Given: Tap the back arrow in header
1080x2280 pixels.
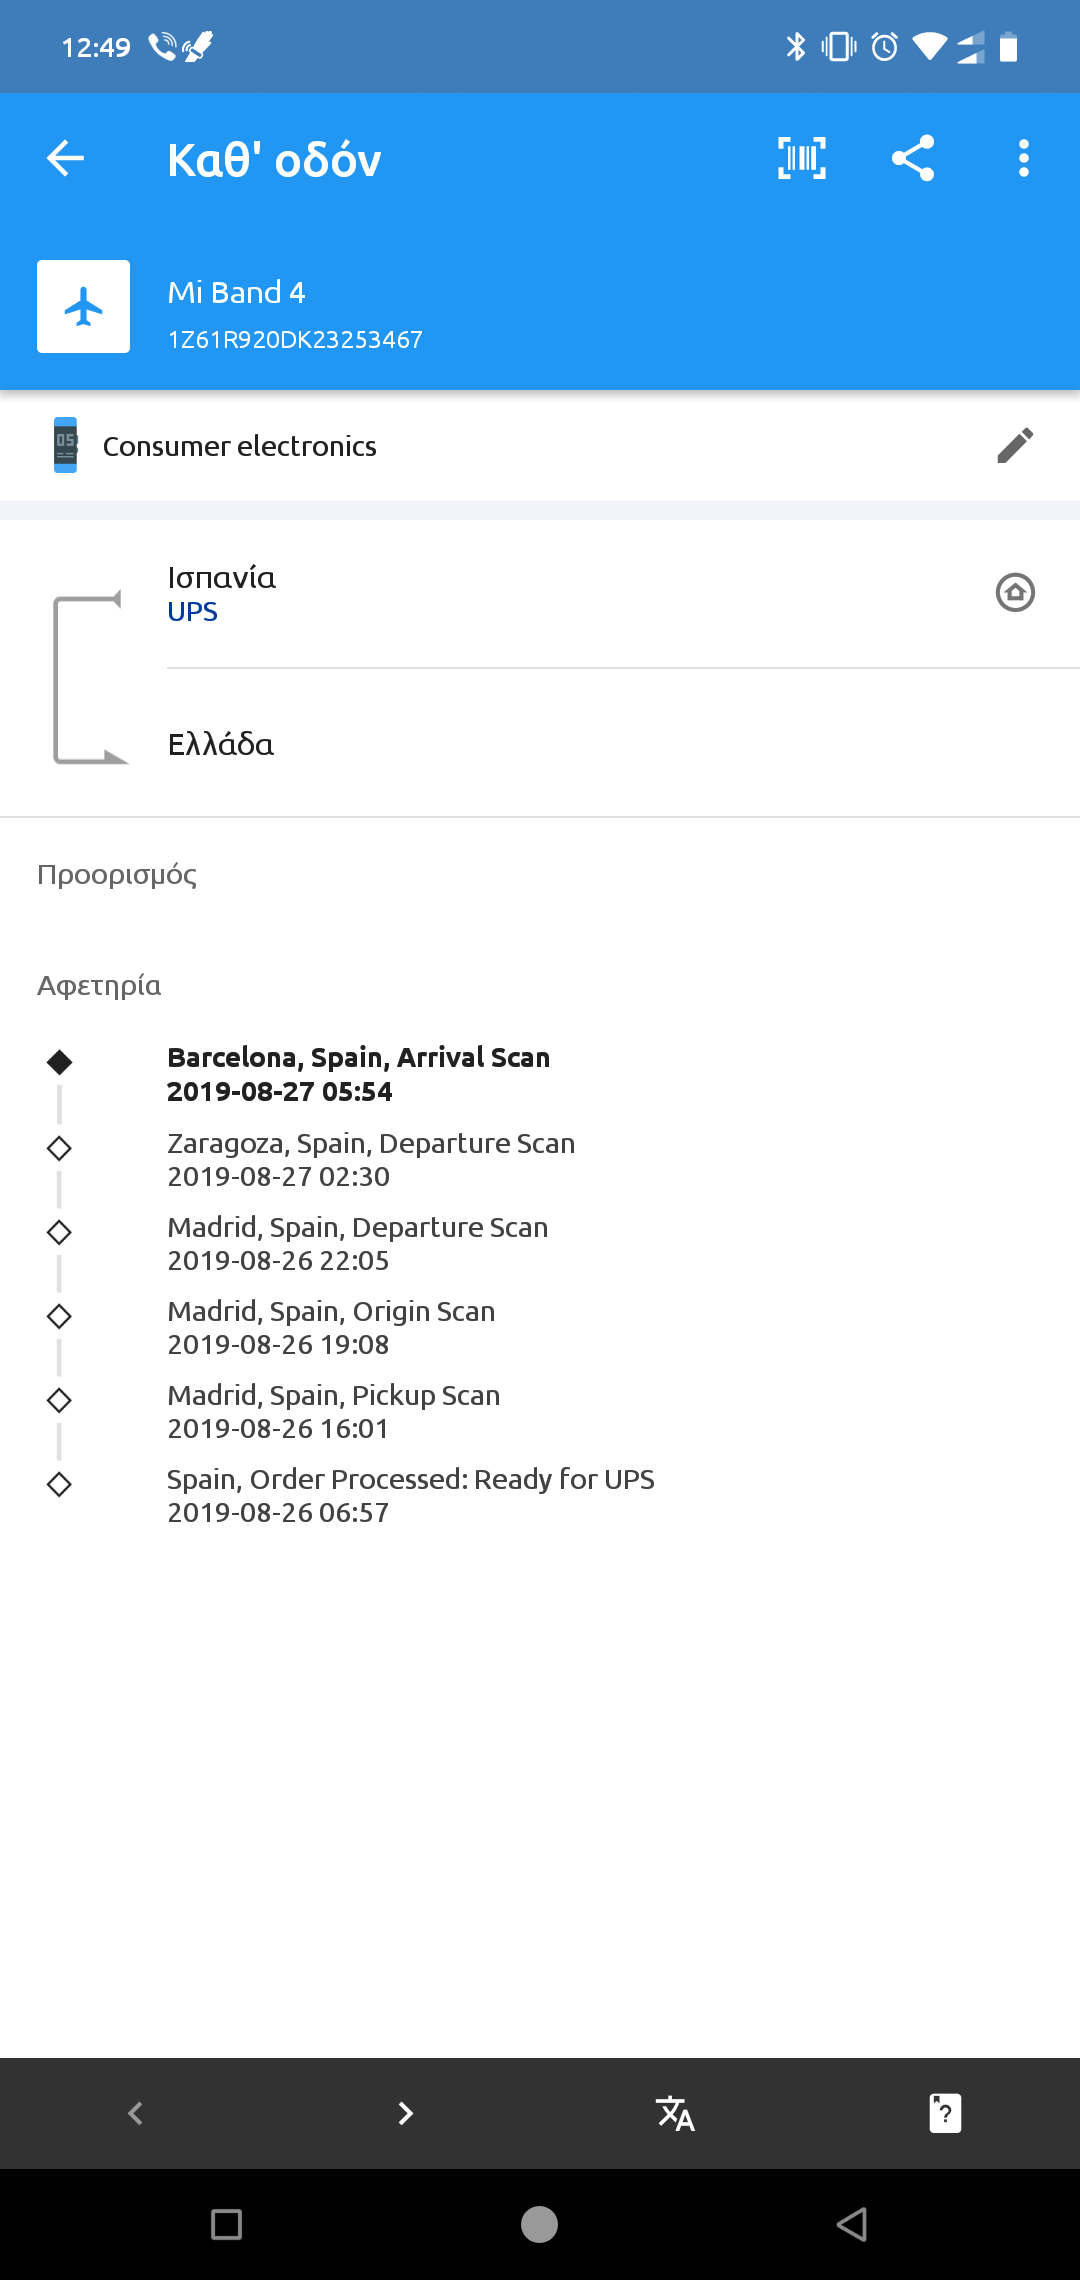Looking at the screenshot, I should tap(66, 158).
